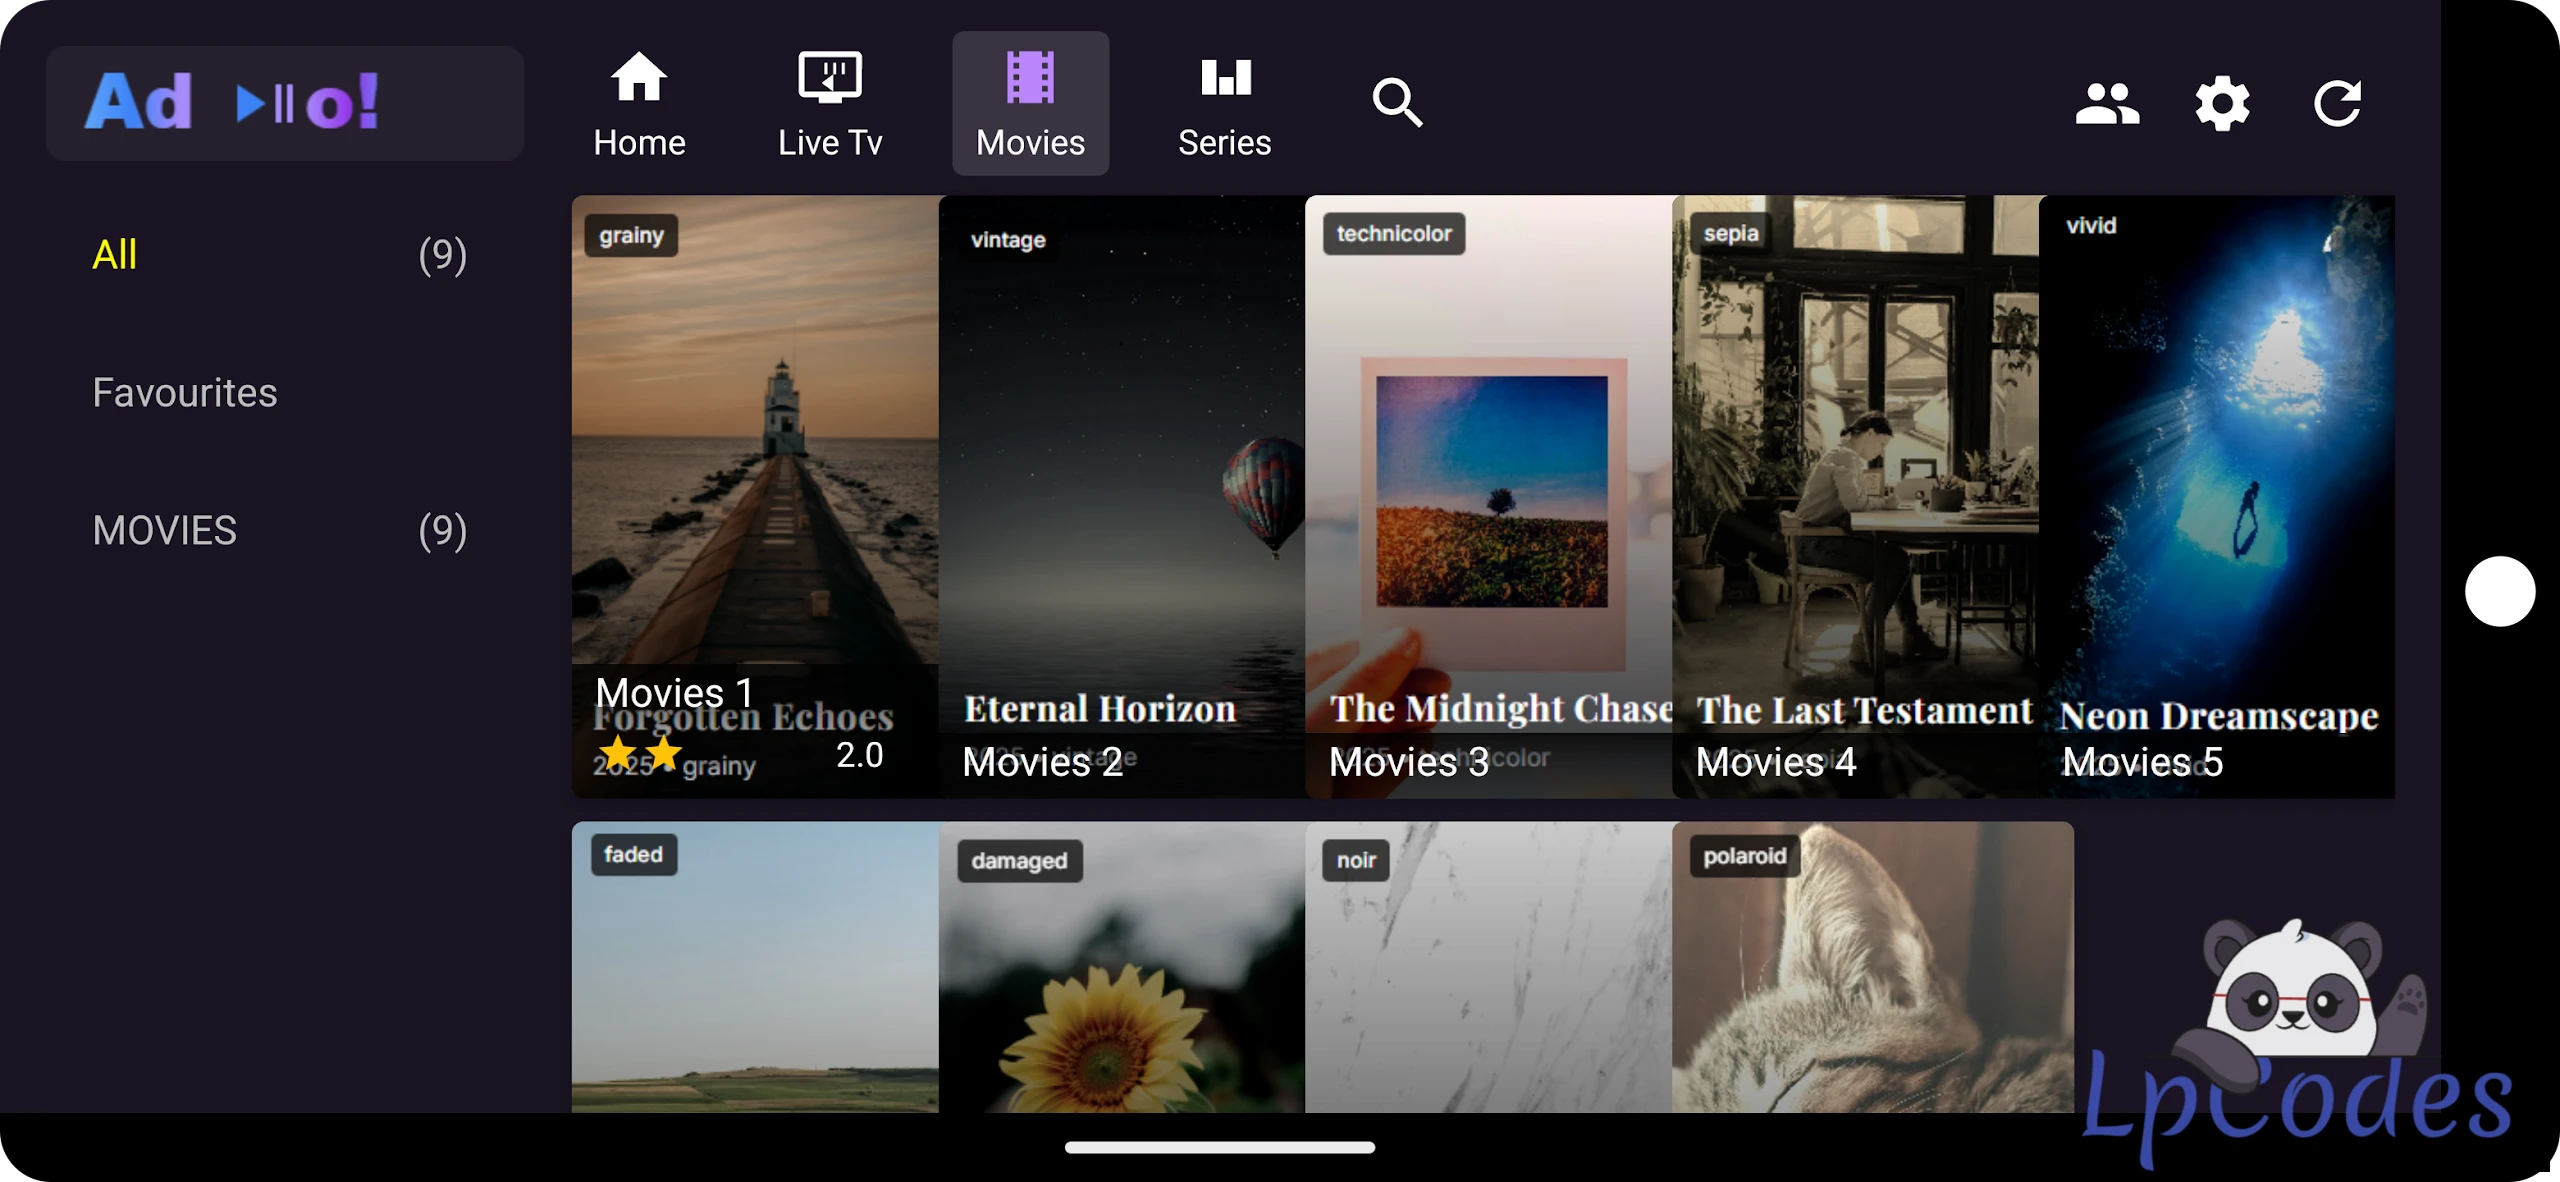Open the user profiles icon
This screenshot has width=2560, height=1182.
coord(2107,103)
